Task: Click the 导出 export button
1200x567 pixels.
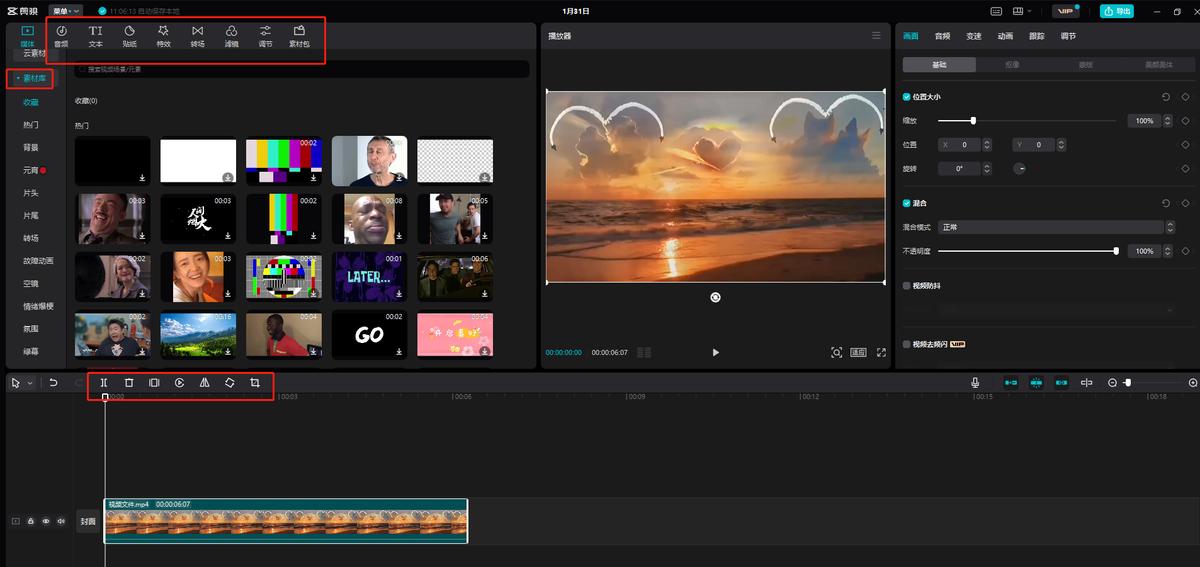Action: pos(1117,11)
